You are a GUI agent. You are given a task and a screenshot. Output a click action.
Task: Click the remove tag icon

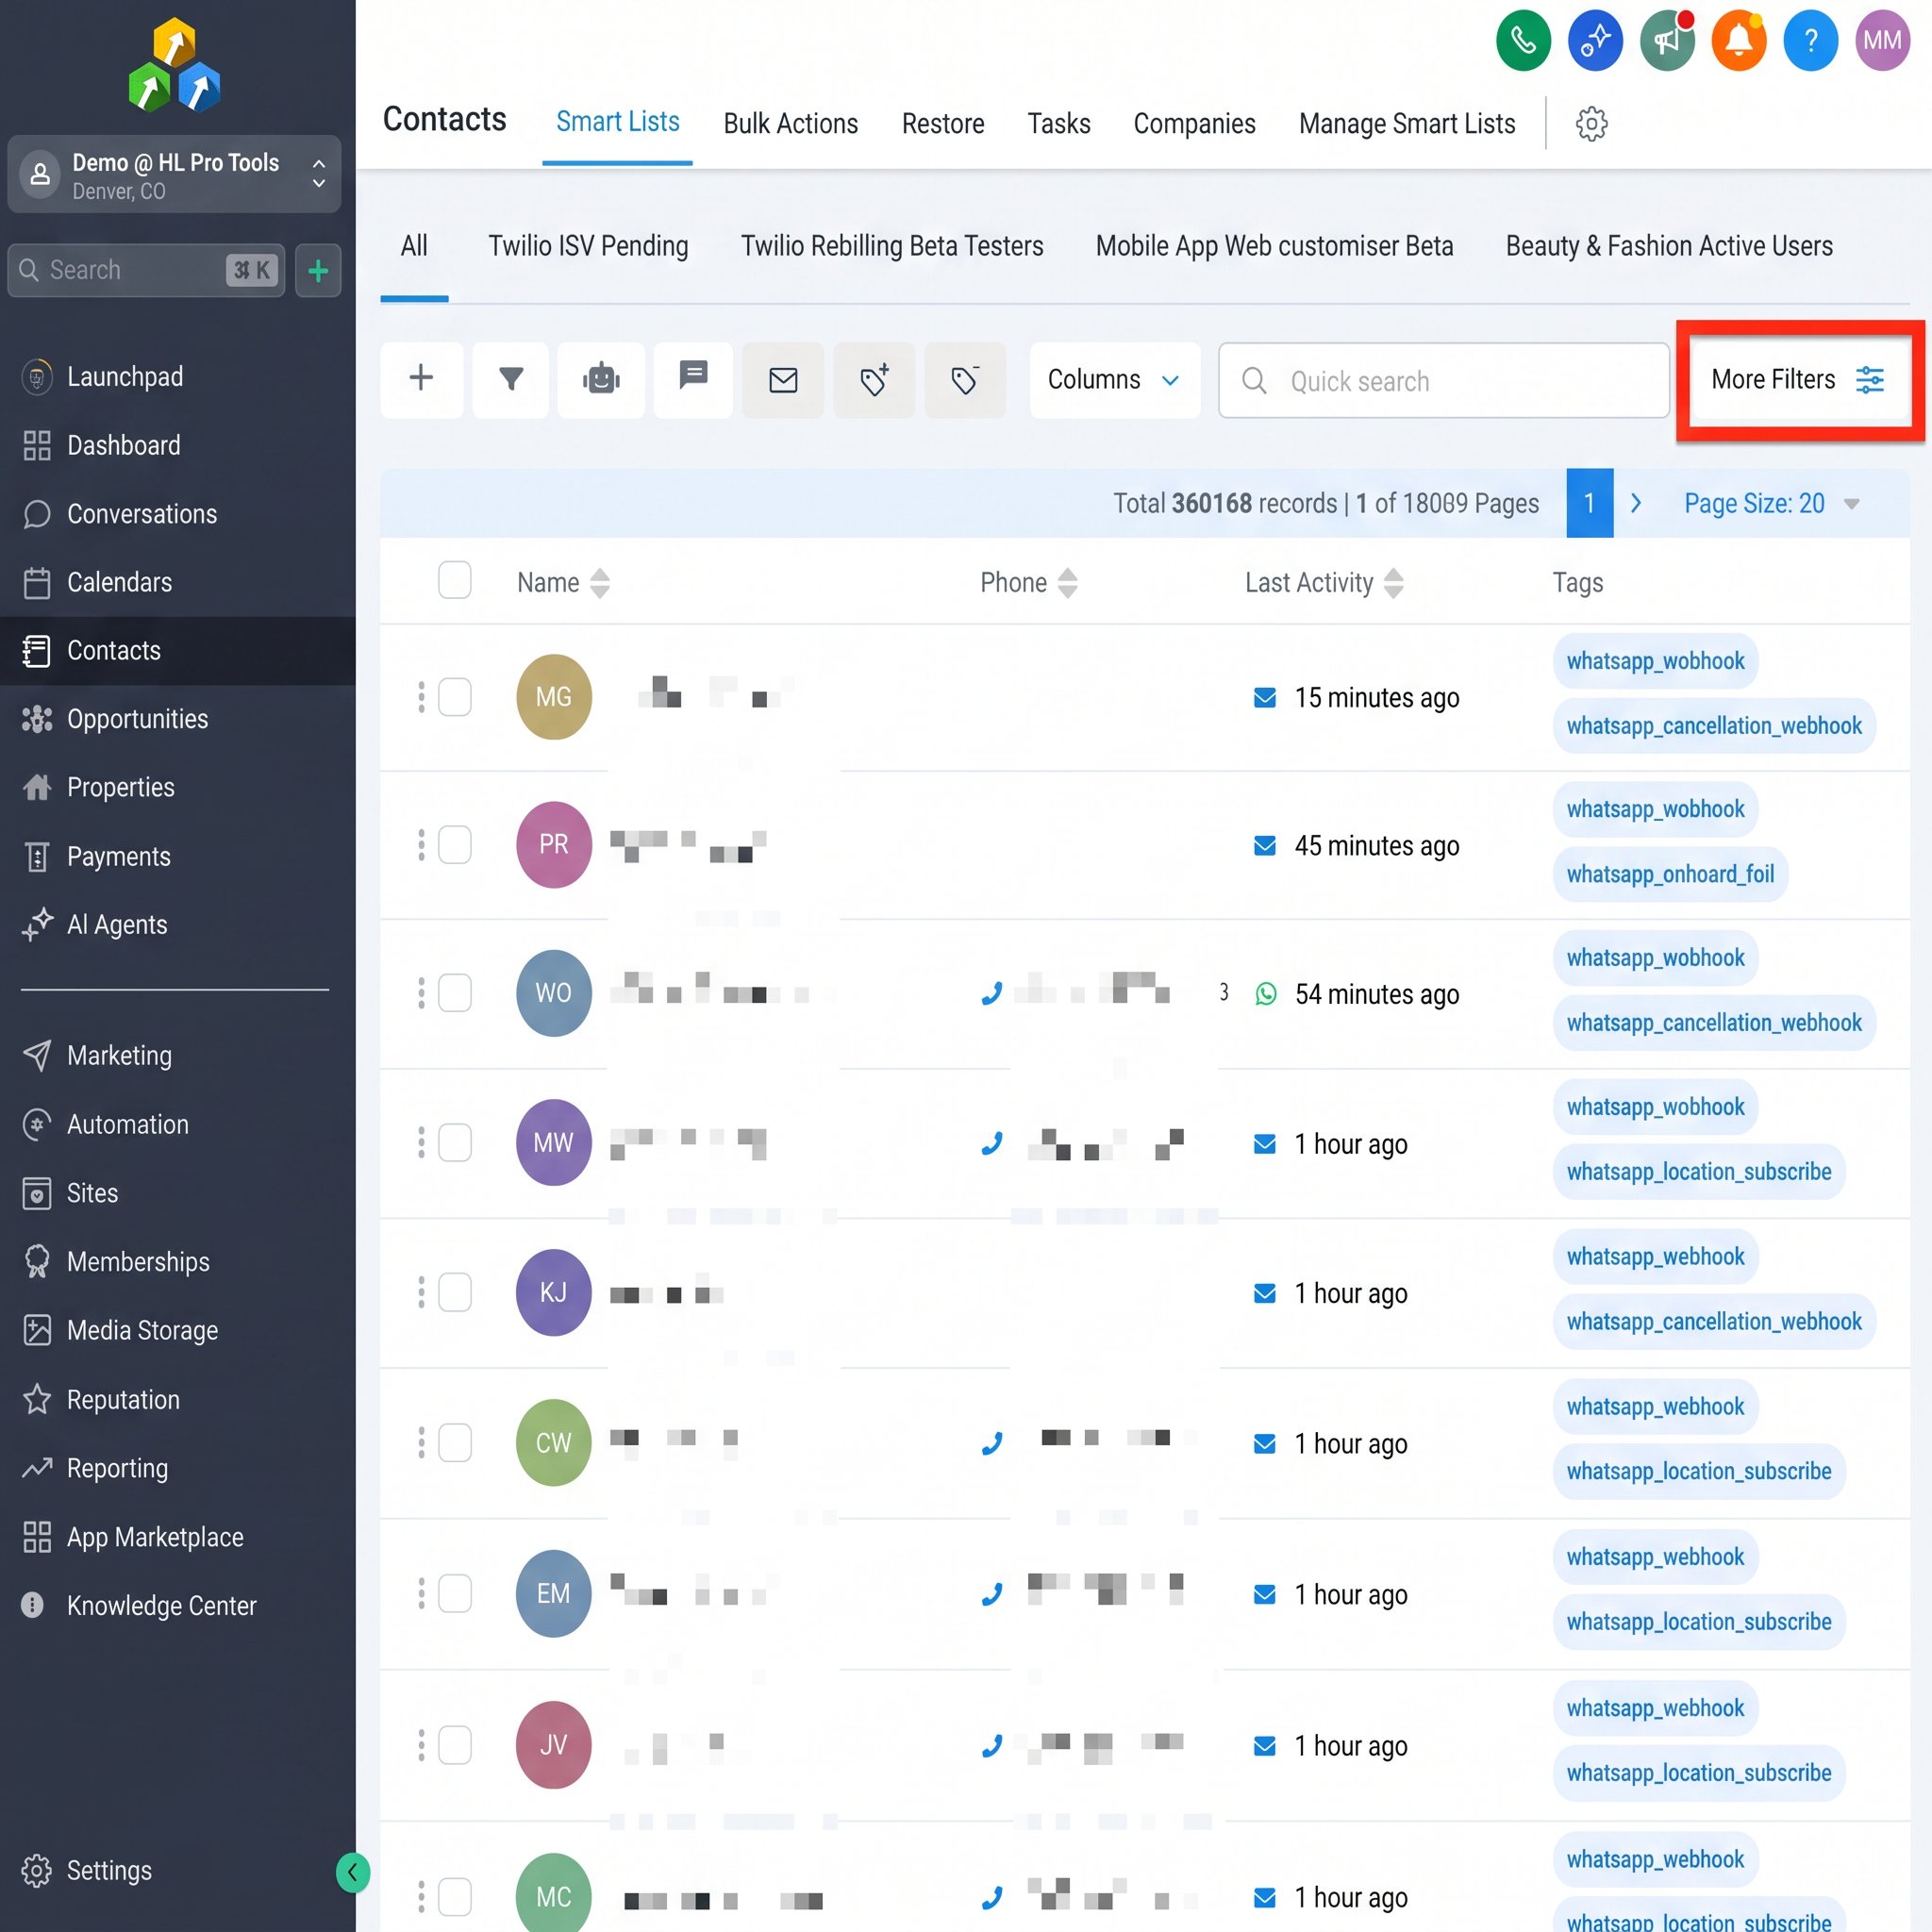point(965,379)
